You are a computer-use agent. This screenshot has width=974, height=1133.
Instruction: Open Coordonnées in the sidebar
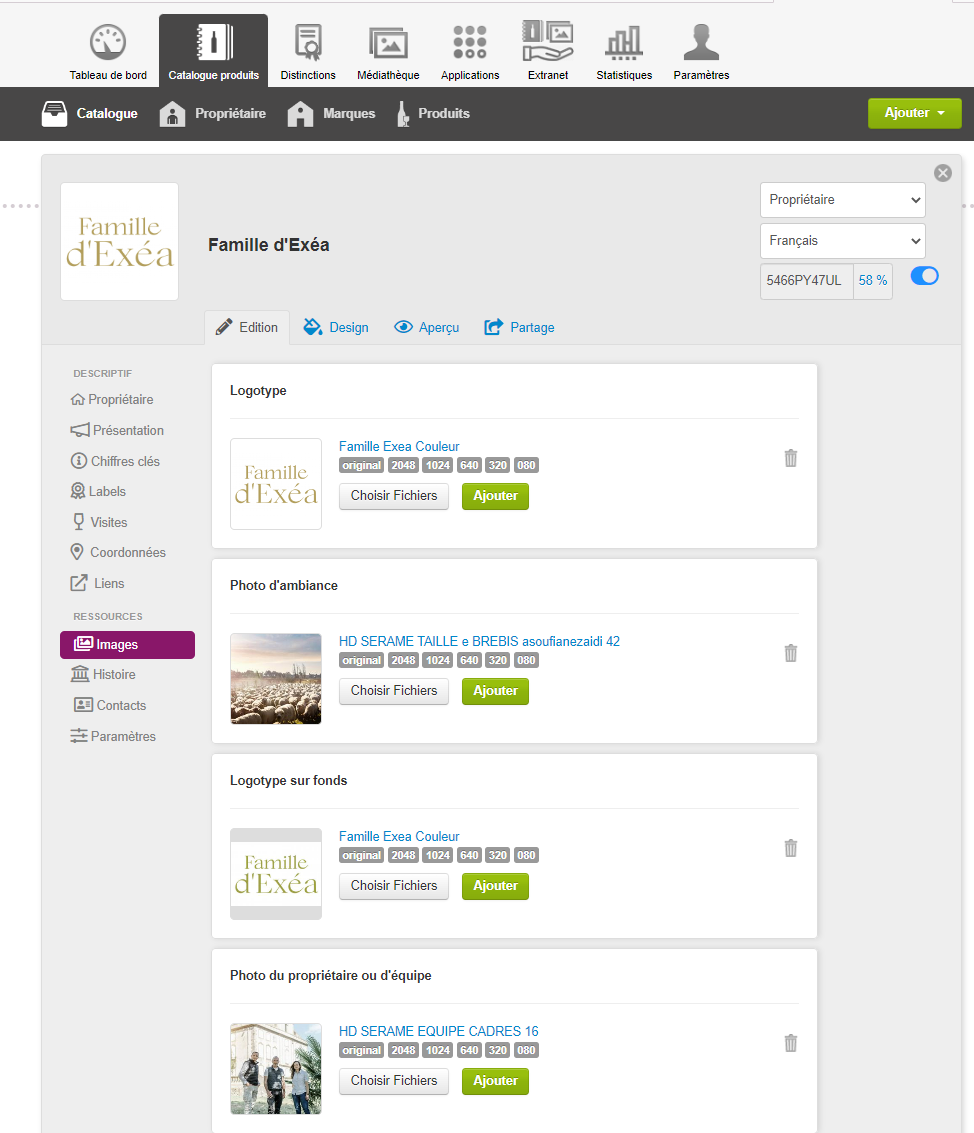point(118,552)
